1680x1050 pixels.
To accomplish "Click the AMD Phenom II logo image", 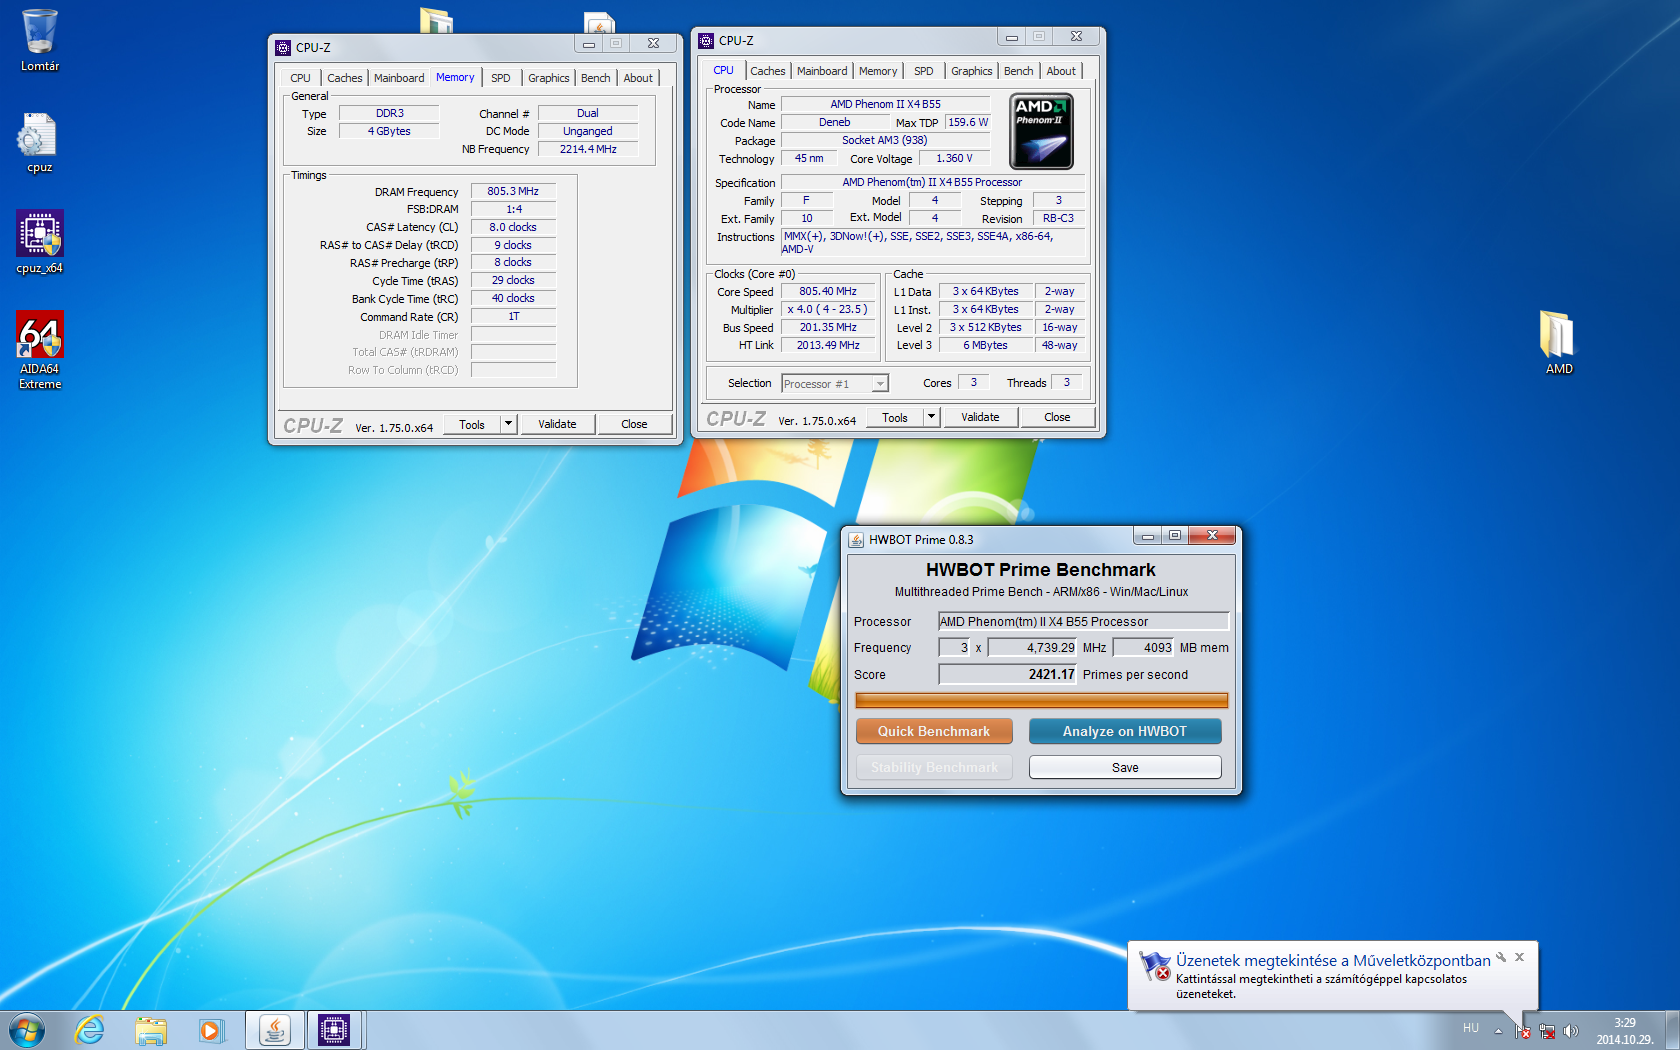I will pyautogui.click(x=1041, y=131).
